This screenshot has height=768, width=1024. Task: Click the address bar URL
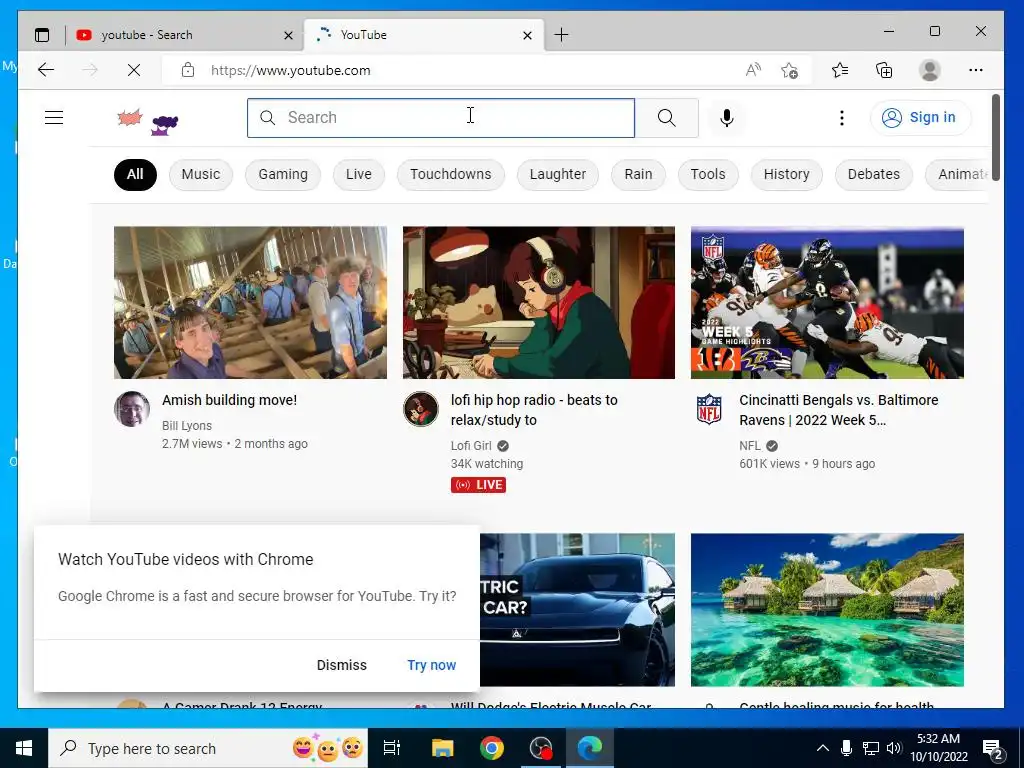(x=291, y=71)
